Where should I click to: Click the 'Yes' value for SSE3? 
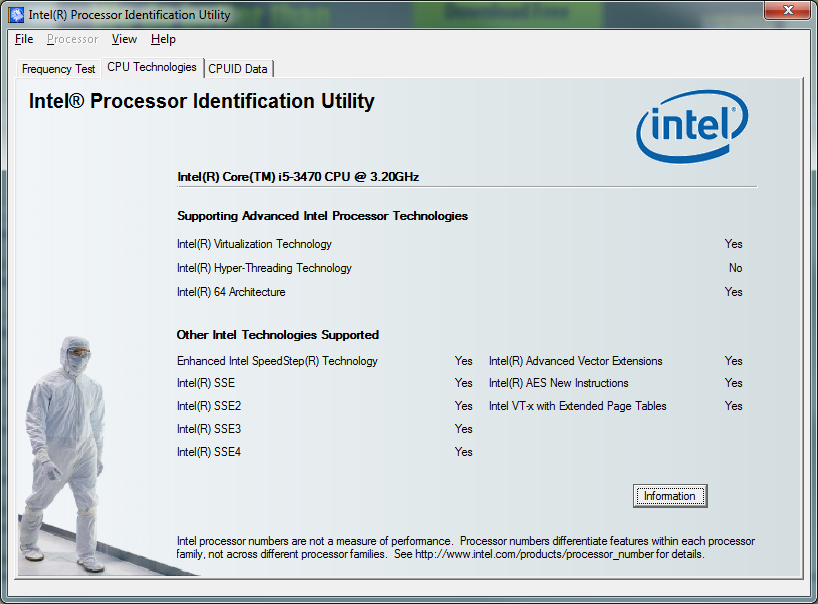(x=463, y=429)
